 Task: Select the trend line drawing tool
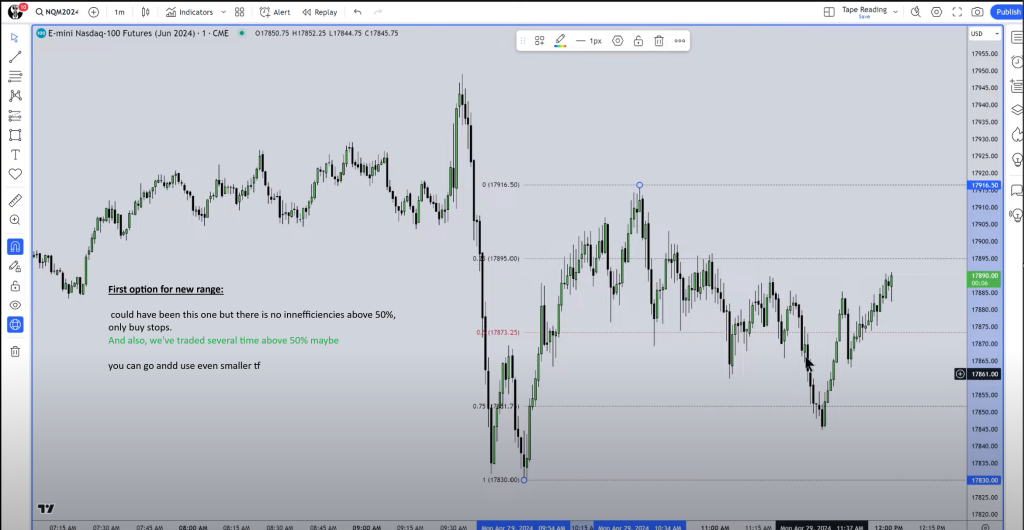click(x=15, y=57)
